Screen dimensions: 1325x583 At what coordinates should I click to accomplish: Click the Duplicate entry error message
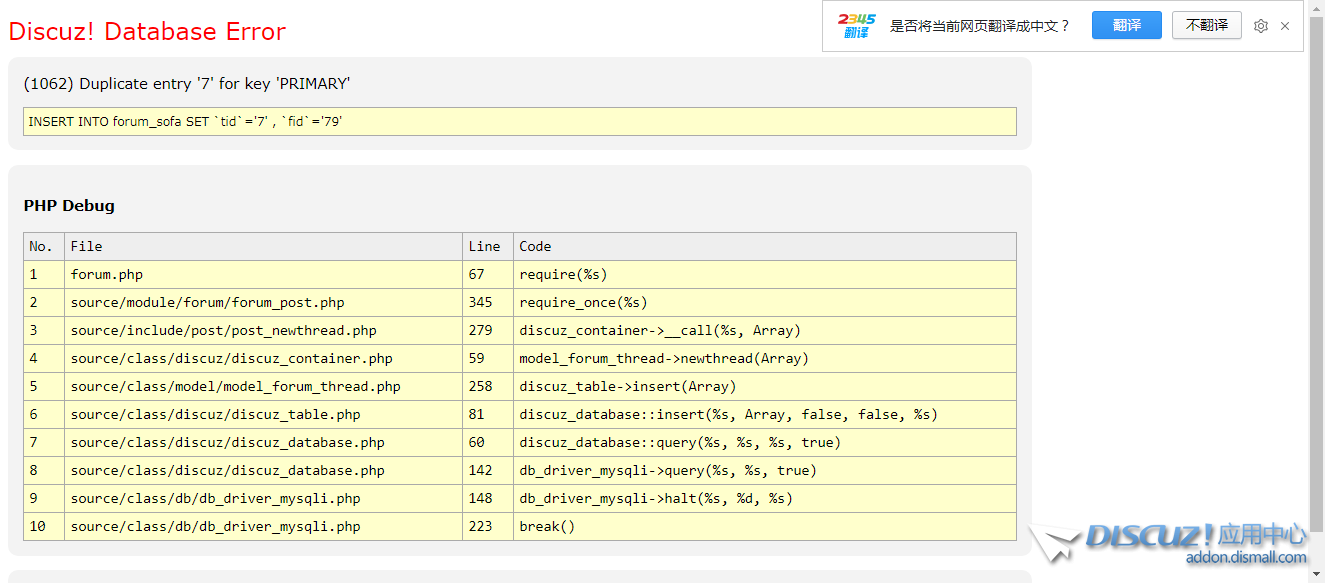click(187, 84)
